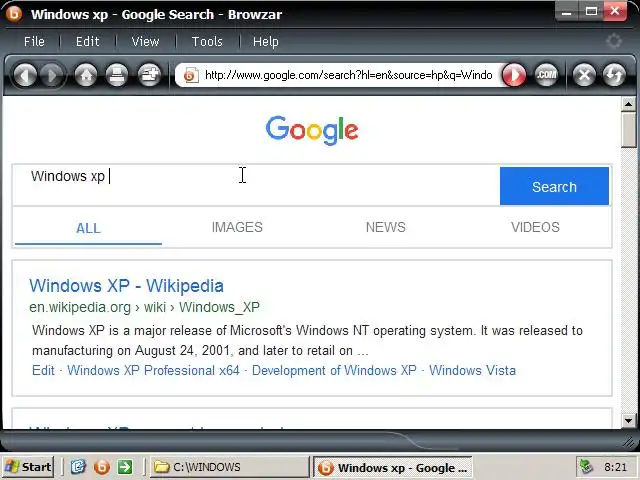This screenshot has height=480, width=640.
Task: Click the blue Search button
Action: [x=554, y=186]
